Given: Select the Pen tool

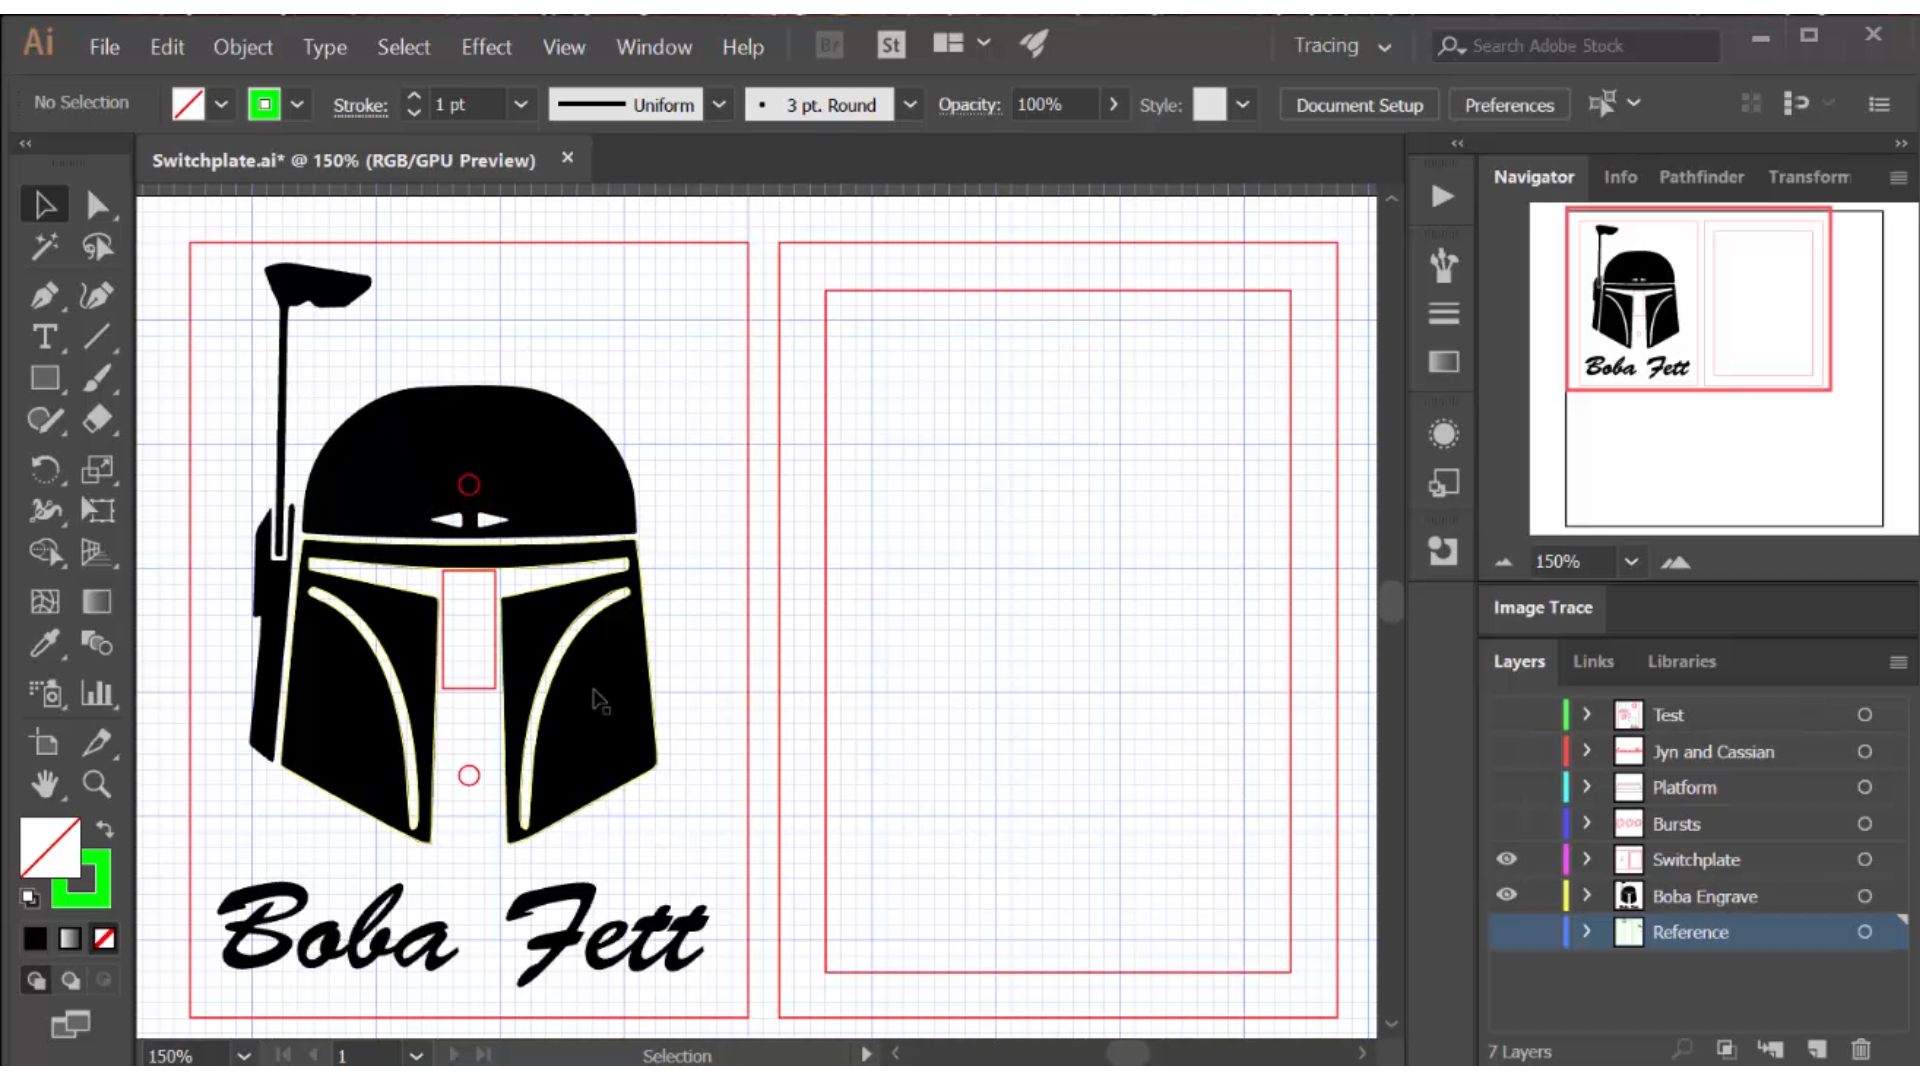Looking at the screenshot, I should pyautogui.click(x=44, y=295).
